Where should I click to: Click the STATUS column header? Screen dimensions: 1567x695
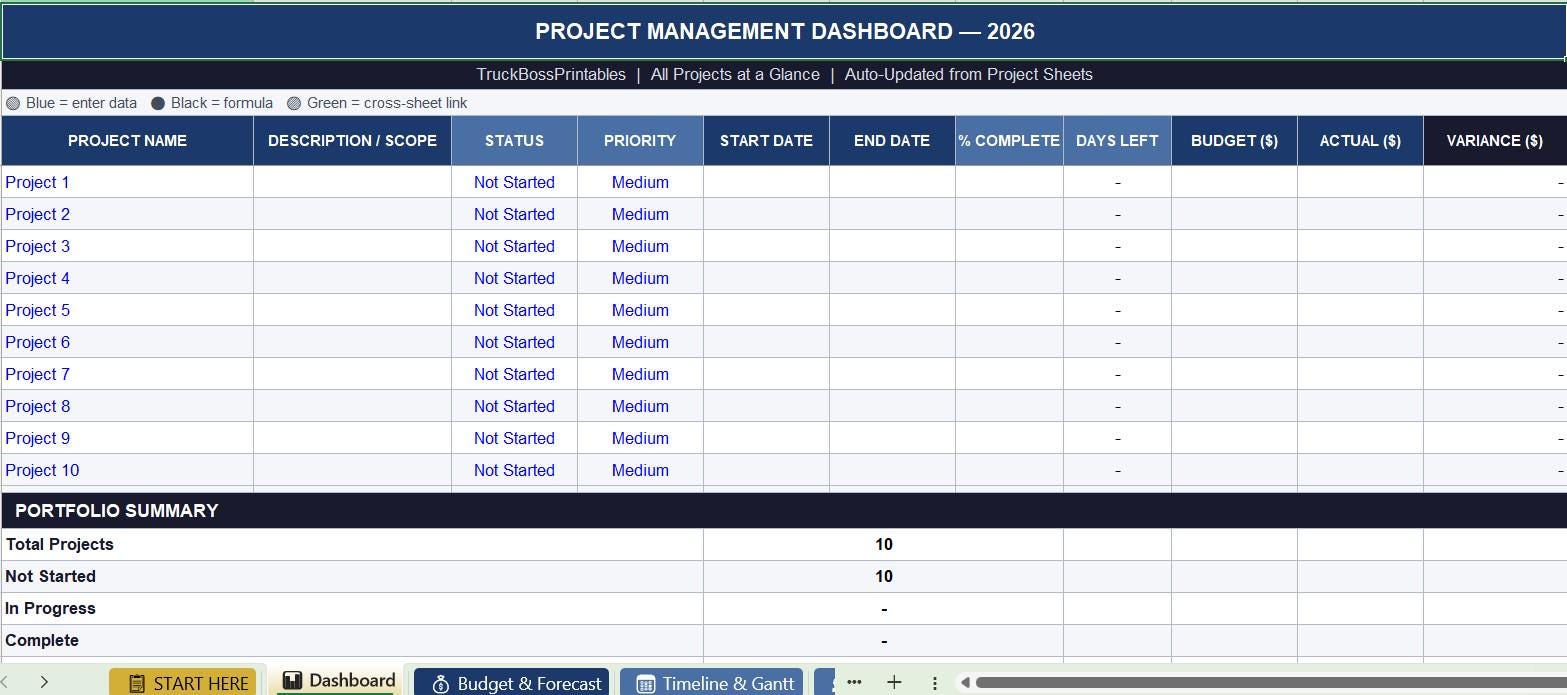click(514, 141)
